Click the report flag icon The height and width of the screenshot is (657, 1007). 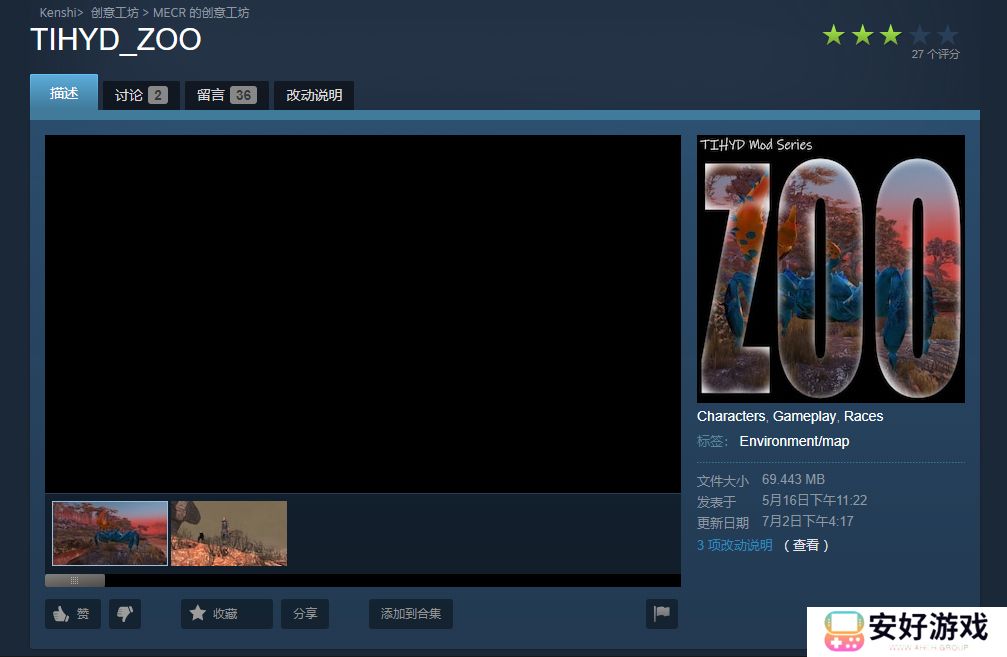(x=661, y=613)
